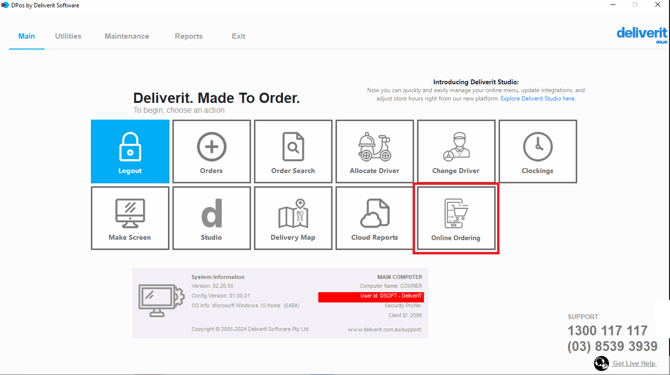The height and width of the screenshot is (375, 670).
Task: Click the Config Version 01.00.01 text
Action: pyautogui.click(x=220, y=296)
